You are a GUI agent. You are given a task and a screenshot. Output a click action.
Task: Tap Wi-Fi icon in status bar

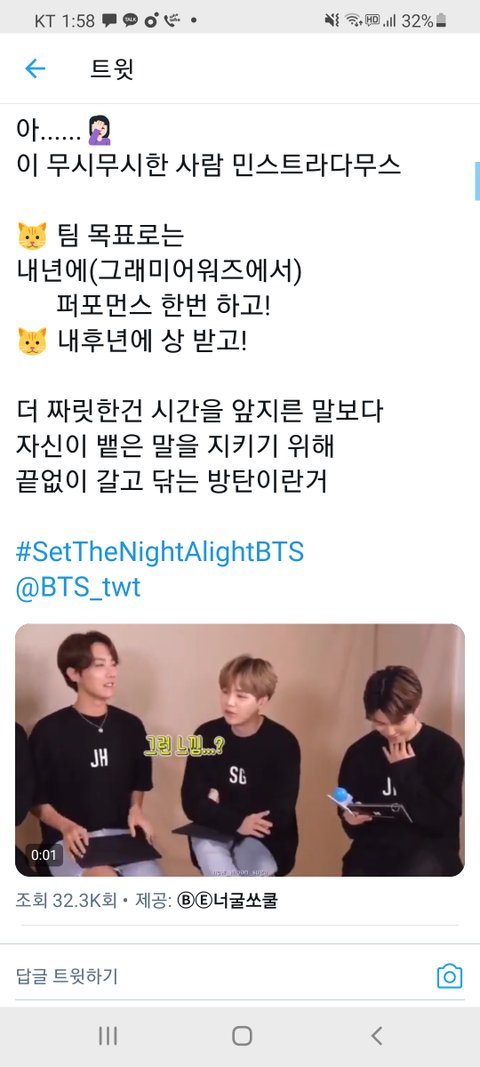[353, 21]
